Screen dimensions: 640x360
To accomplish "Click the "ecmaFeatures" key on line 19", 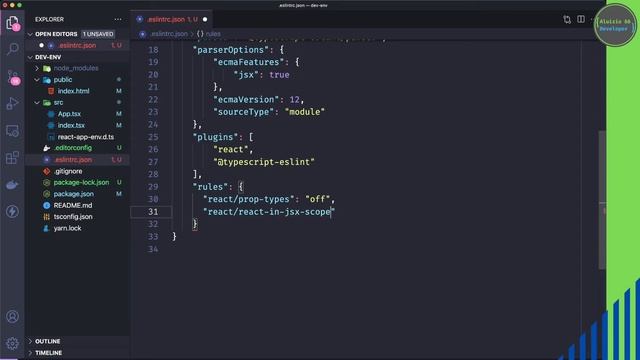I will (x=249, y=62).
